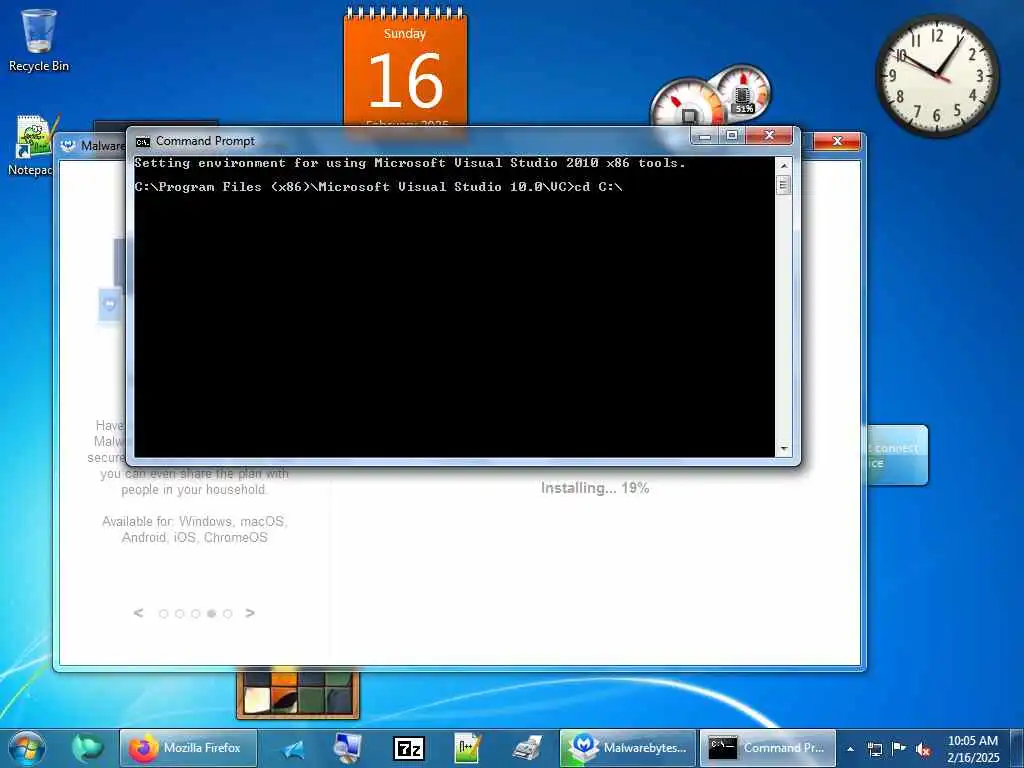Click the picture puzzle gadget
Screen dimensions: 1024x768
click(298, 695)
